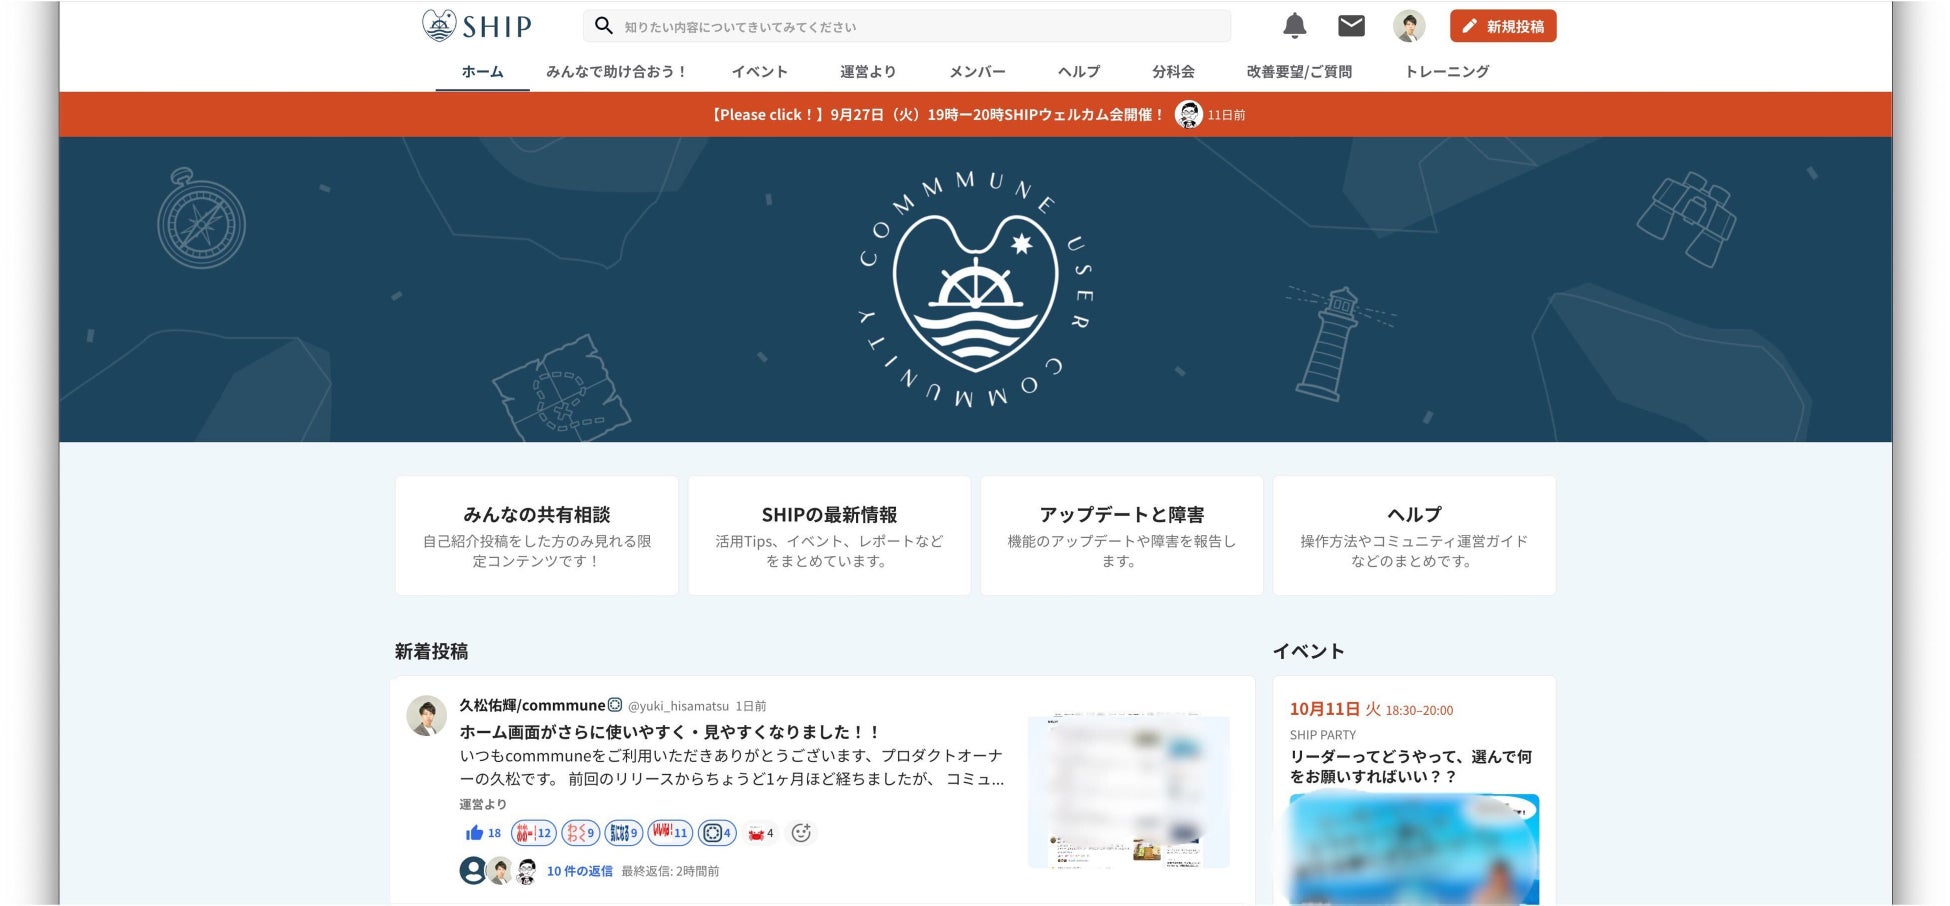Open the みんなの共有相談 card

point(537,536)
